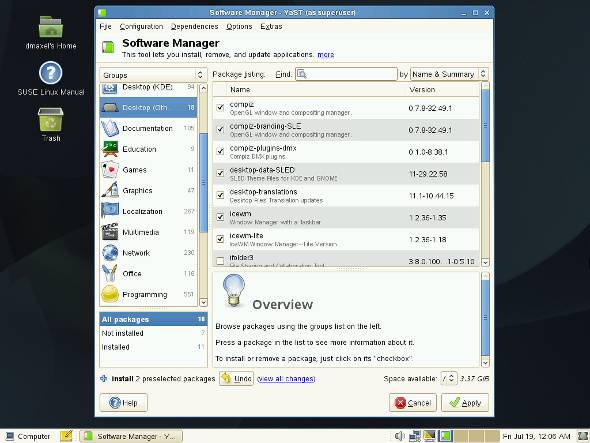Image resolution: width=590 pixels, height=443 pixels.
Task: Open the Trash desktop icon
Action: (50, 120)
